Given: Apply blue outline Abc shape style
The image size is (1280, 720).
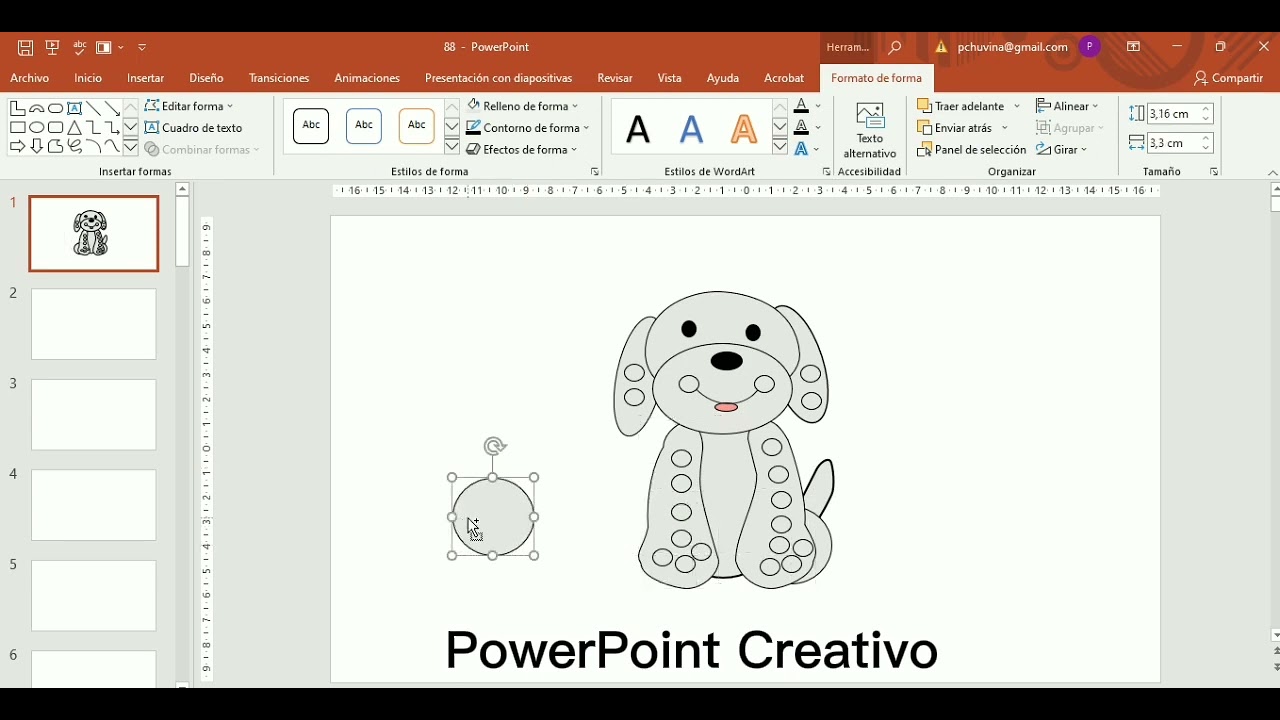Looking at the screenshot, I should click(x=364, y=126).
